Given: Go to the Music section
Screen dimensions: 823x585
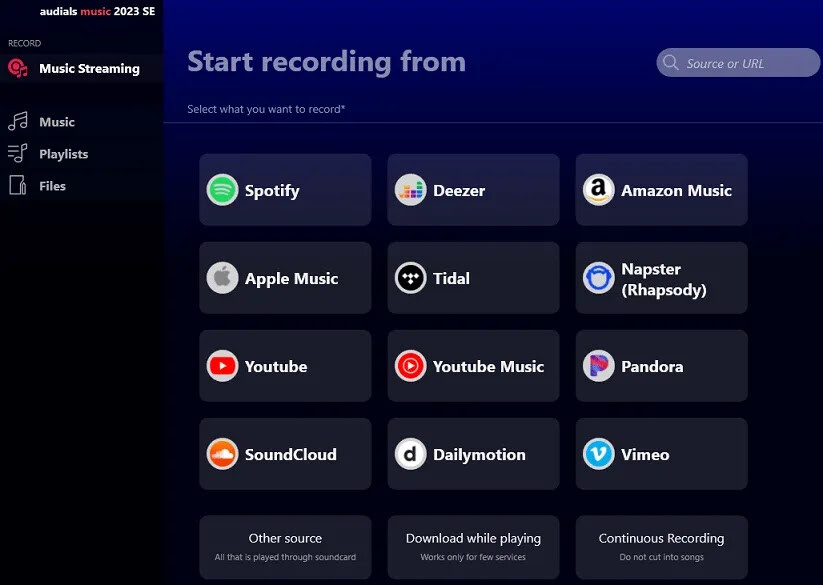Looking at the screenshot, I should tap(81, 122).
